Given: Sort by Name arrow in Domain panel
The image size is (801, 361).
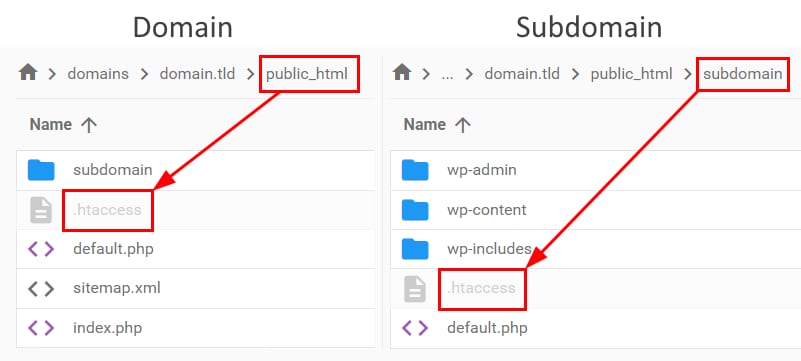Looking at the screenshot, I should click(x=89, y=125).
